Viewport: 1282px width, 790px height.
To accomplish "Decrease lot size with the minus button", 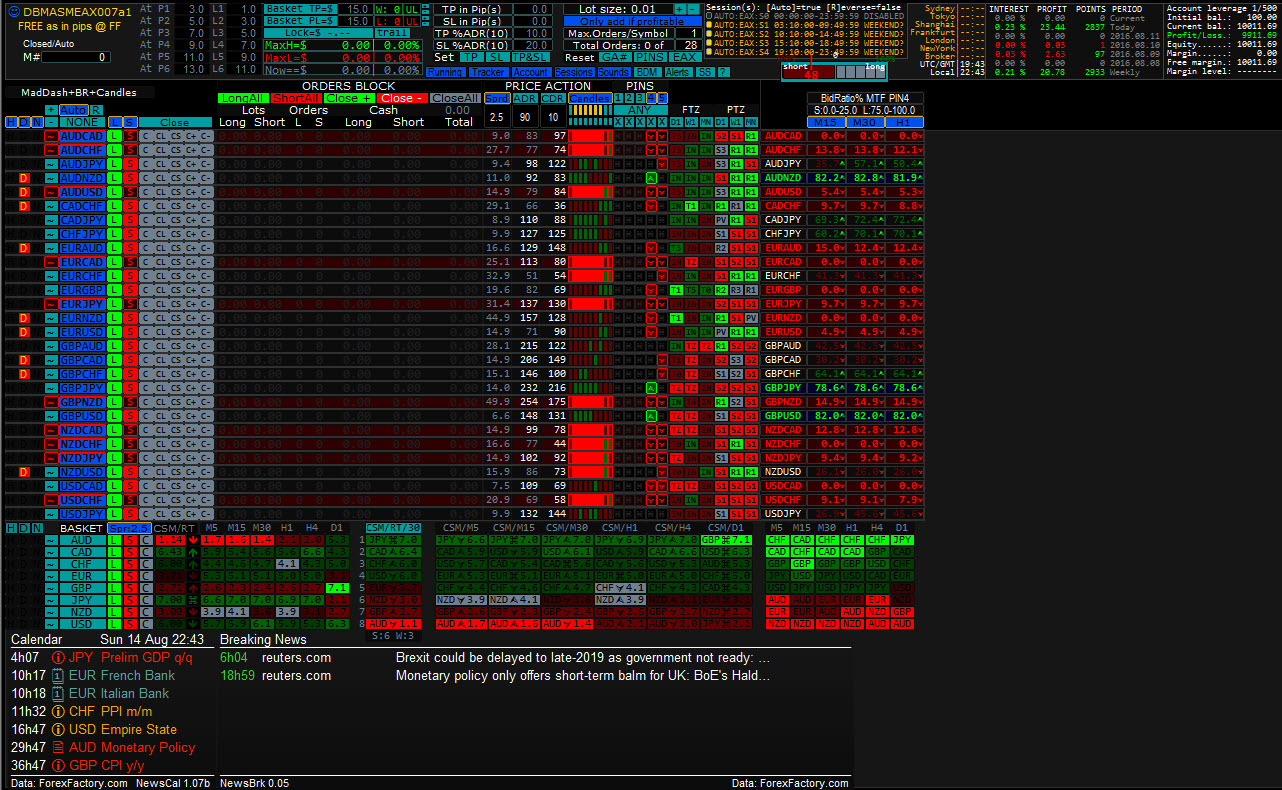I will click(693, 9).
